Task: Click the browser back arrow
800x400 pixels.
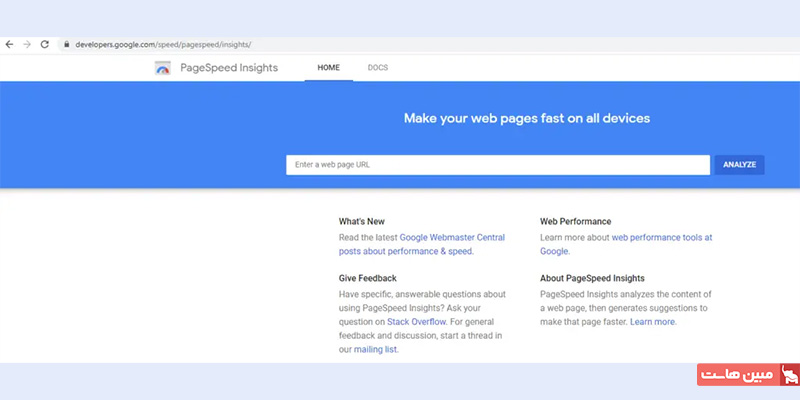Action: click(9, 45)
